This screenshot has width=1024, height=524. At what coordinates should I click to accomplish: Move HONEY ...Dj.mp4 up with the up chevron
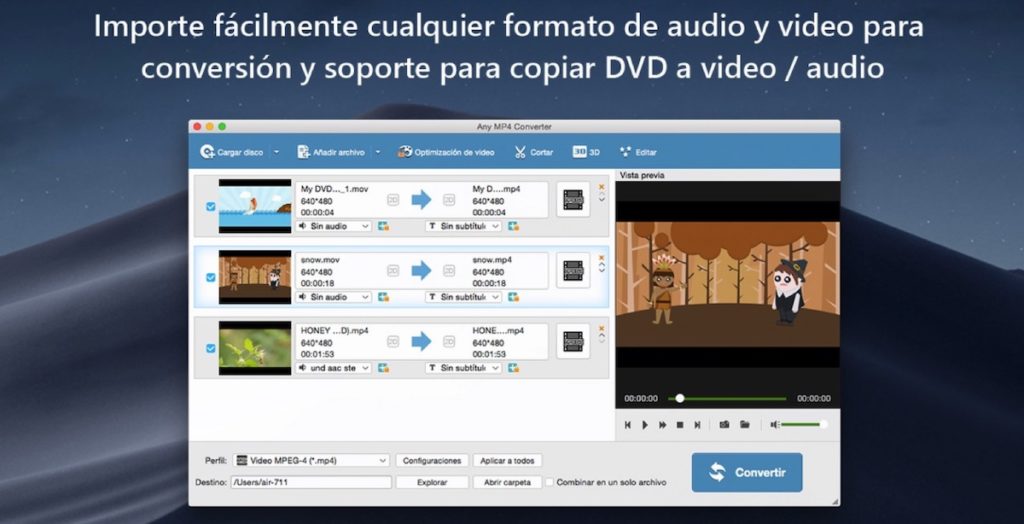tap(601, 336)
